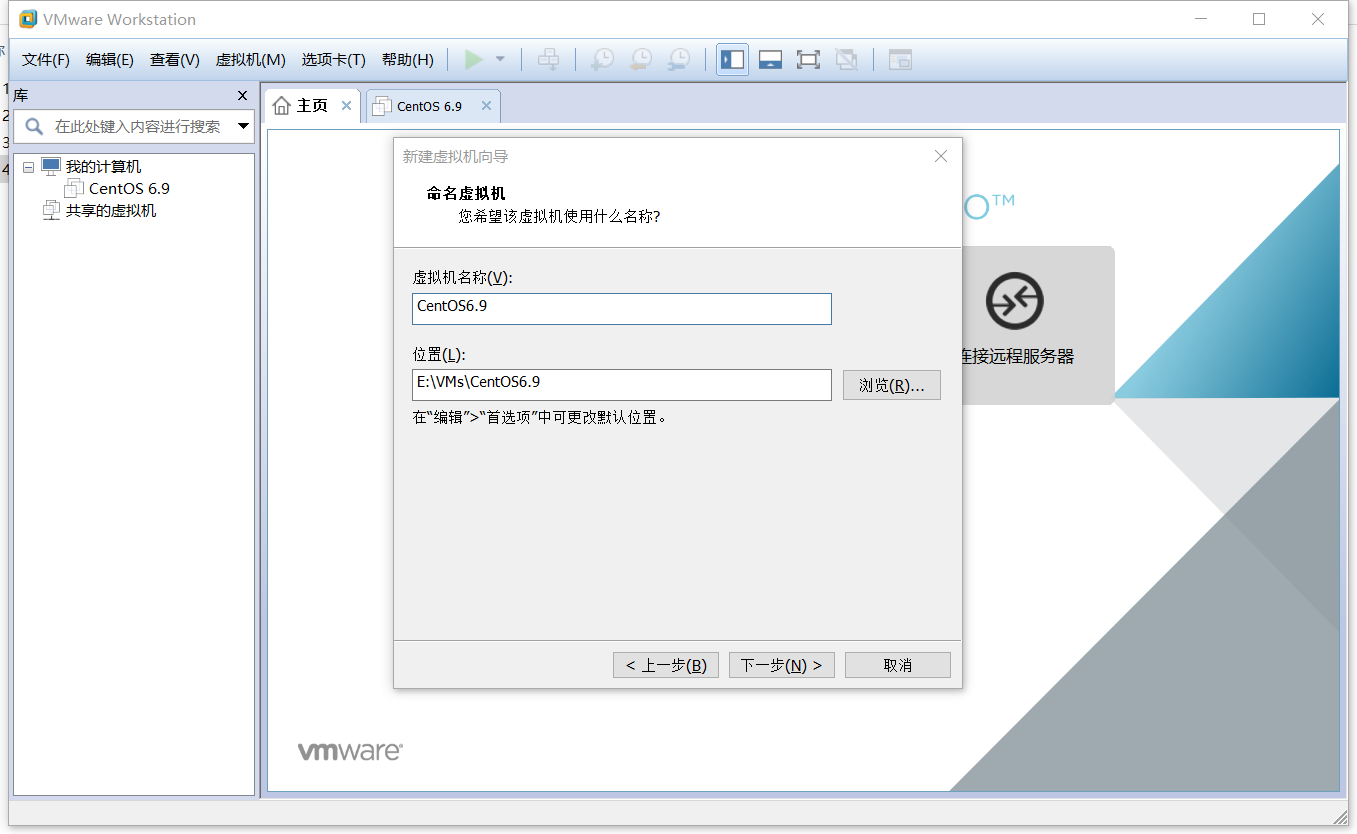Click the 位置 path text field
This screenshot has height=834, width=1357.
point(622,385)
